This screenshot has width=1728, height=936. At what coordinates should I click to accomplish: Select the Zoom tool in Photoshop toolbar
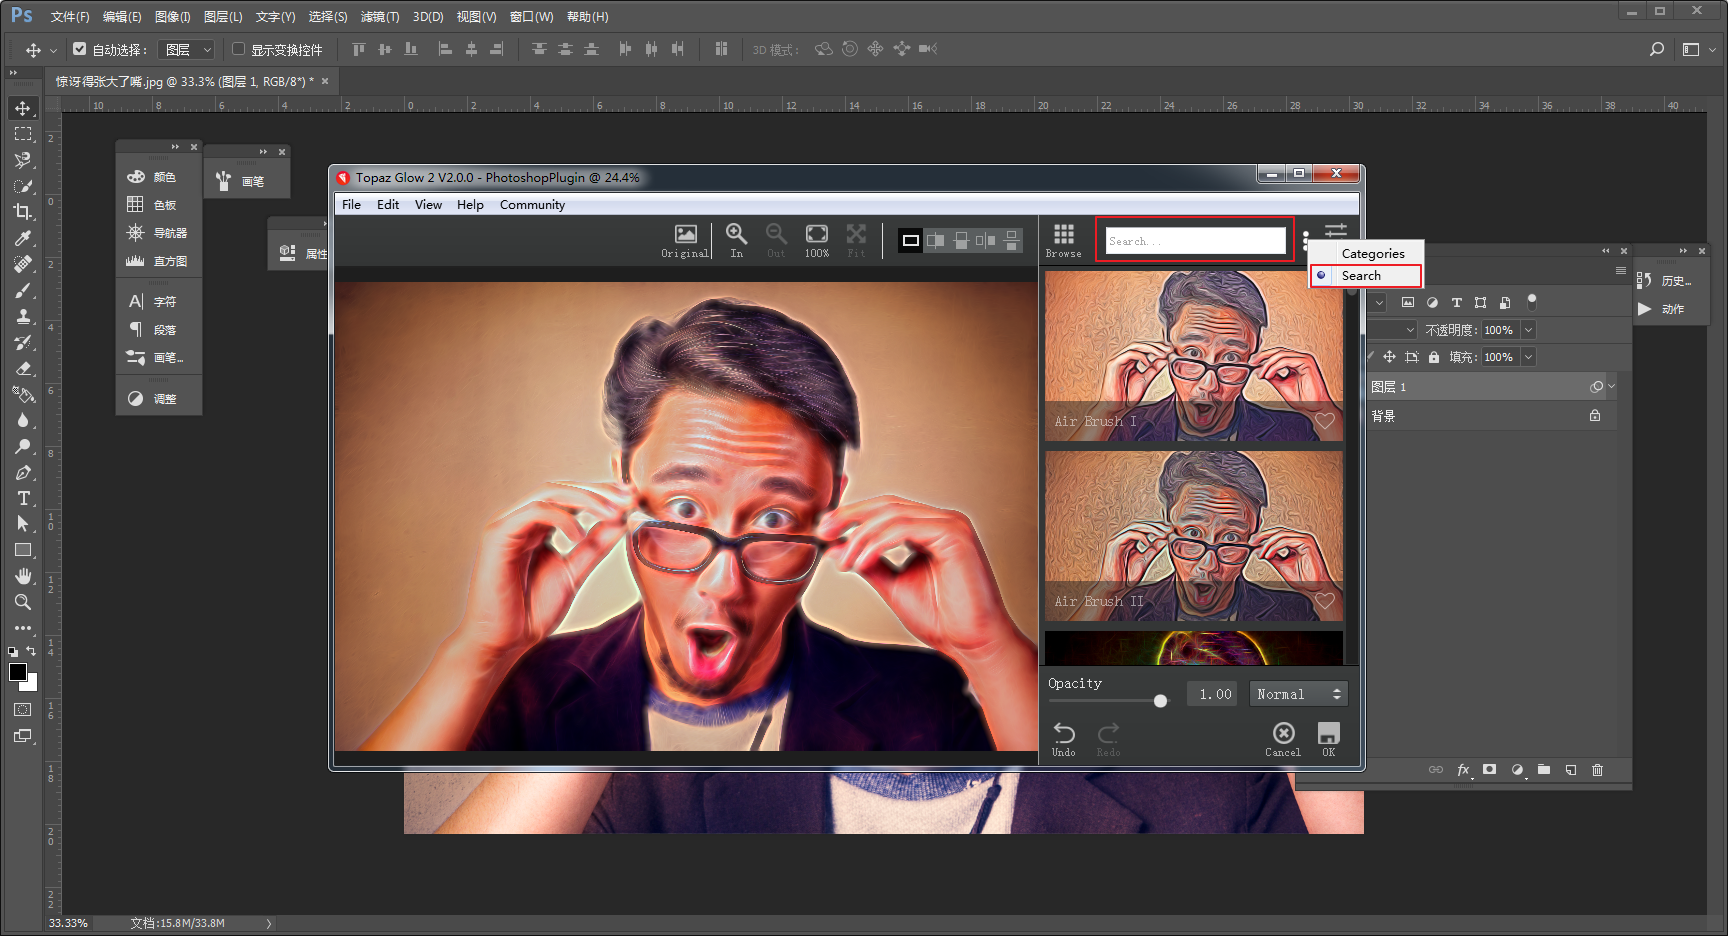[23, 602]
